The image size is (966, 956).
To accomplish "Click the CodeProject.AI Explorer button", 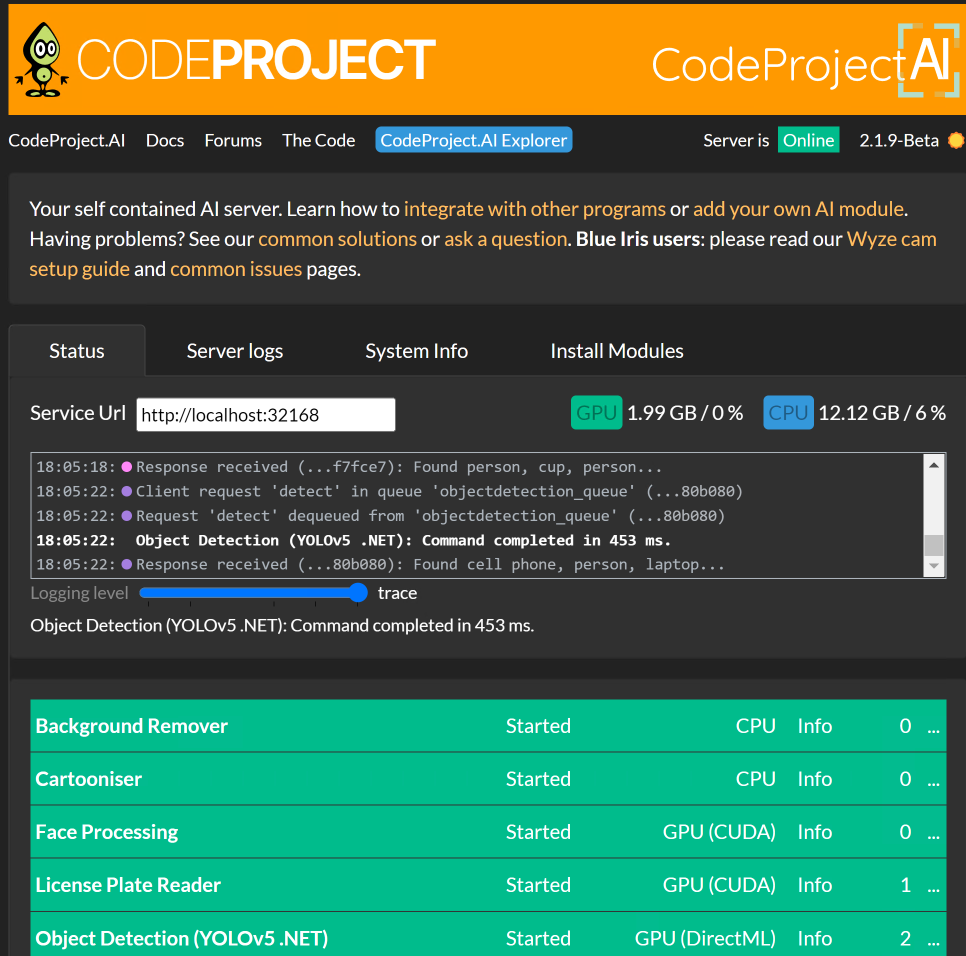I will [473, 140].
